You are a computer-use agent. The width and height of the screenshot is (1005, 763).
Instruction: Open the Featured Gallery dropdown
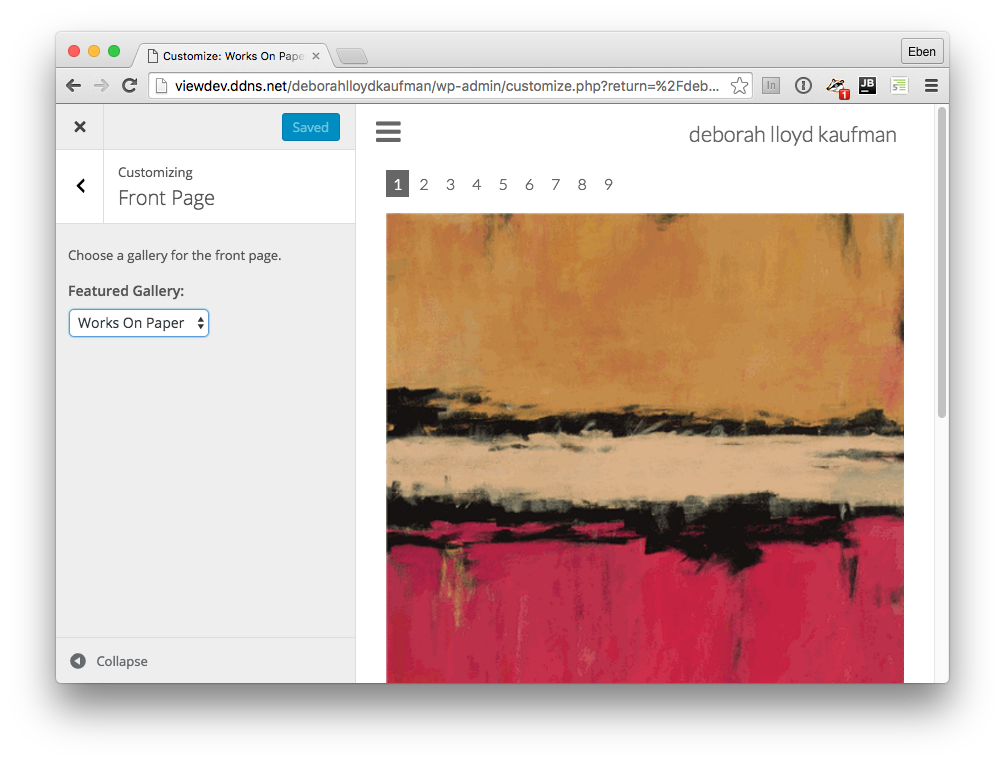[x=139, y=323]
